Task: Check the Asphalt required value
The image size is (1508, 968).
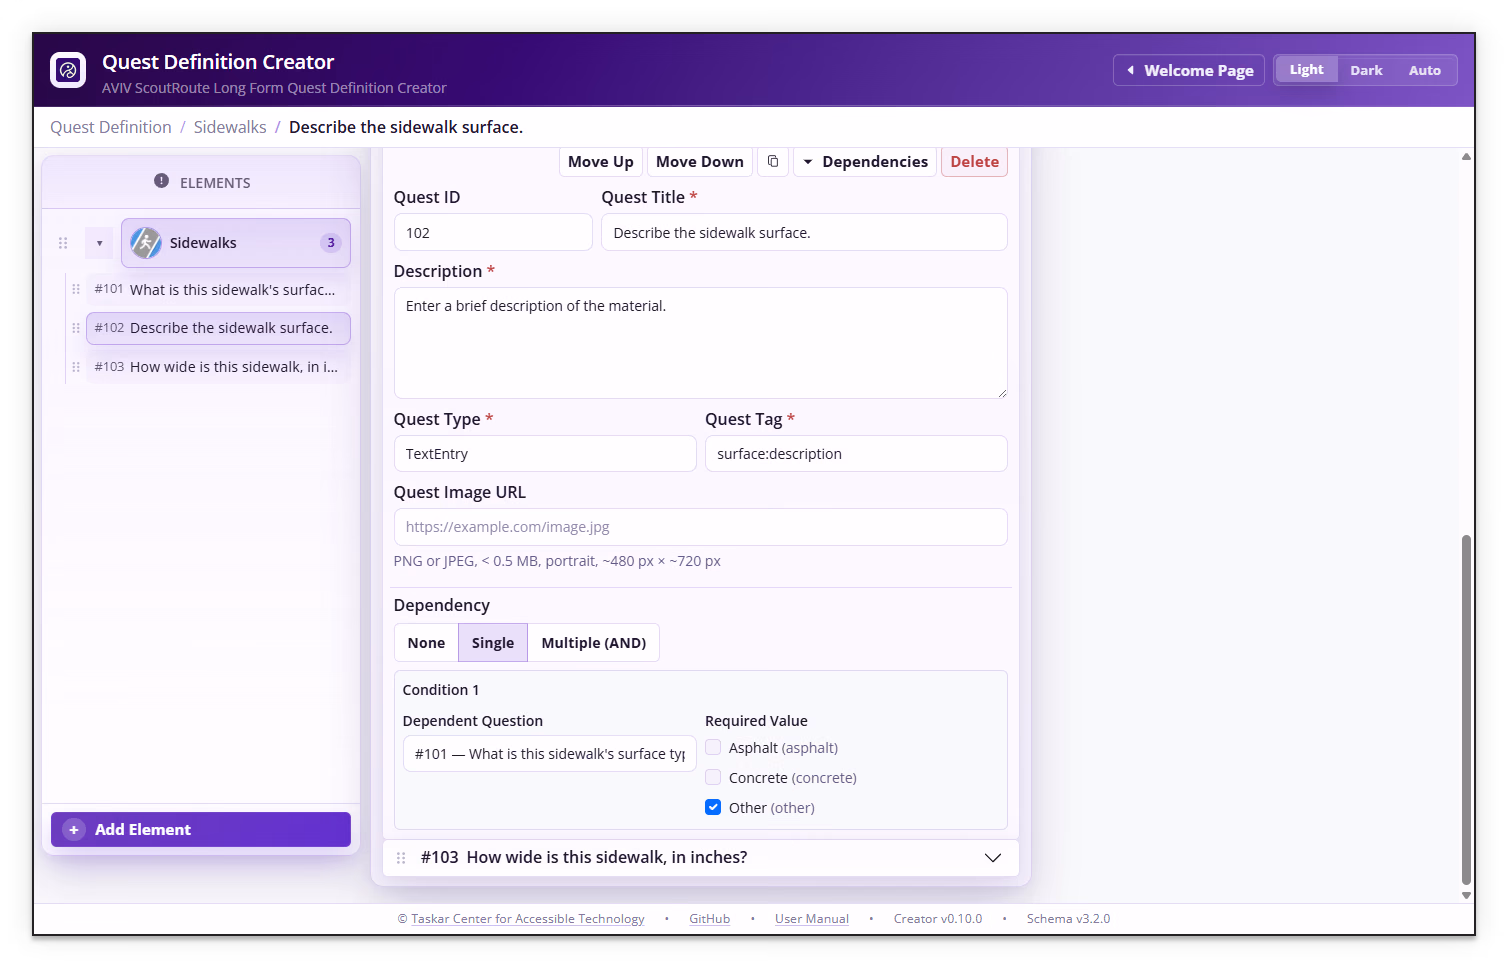Action: click(x=713, y=748)
